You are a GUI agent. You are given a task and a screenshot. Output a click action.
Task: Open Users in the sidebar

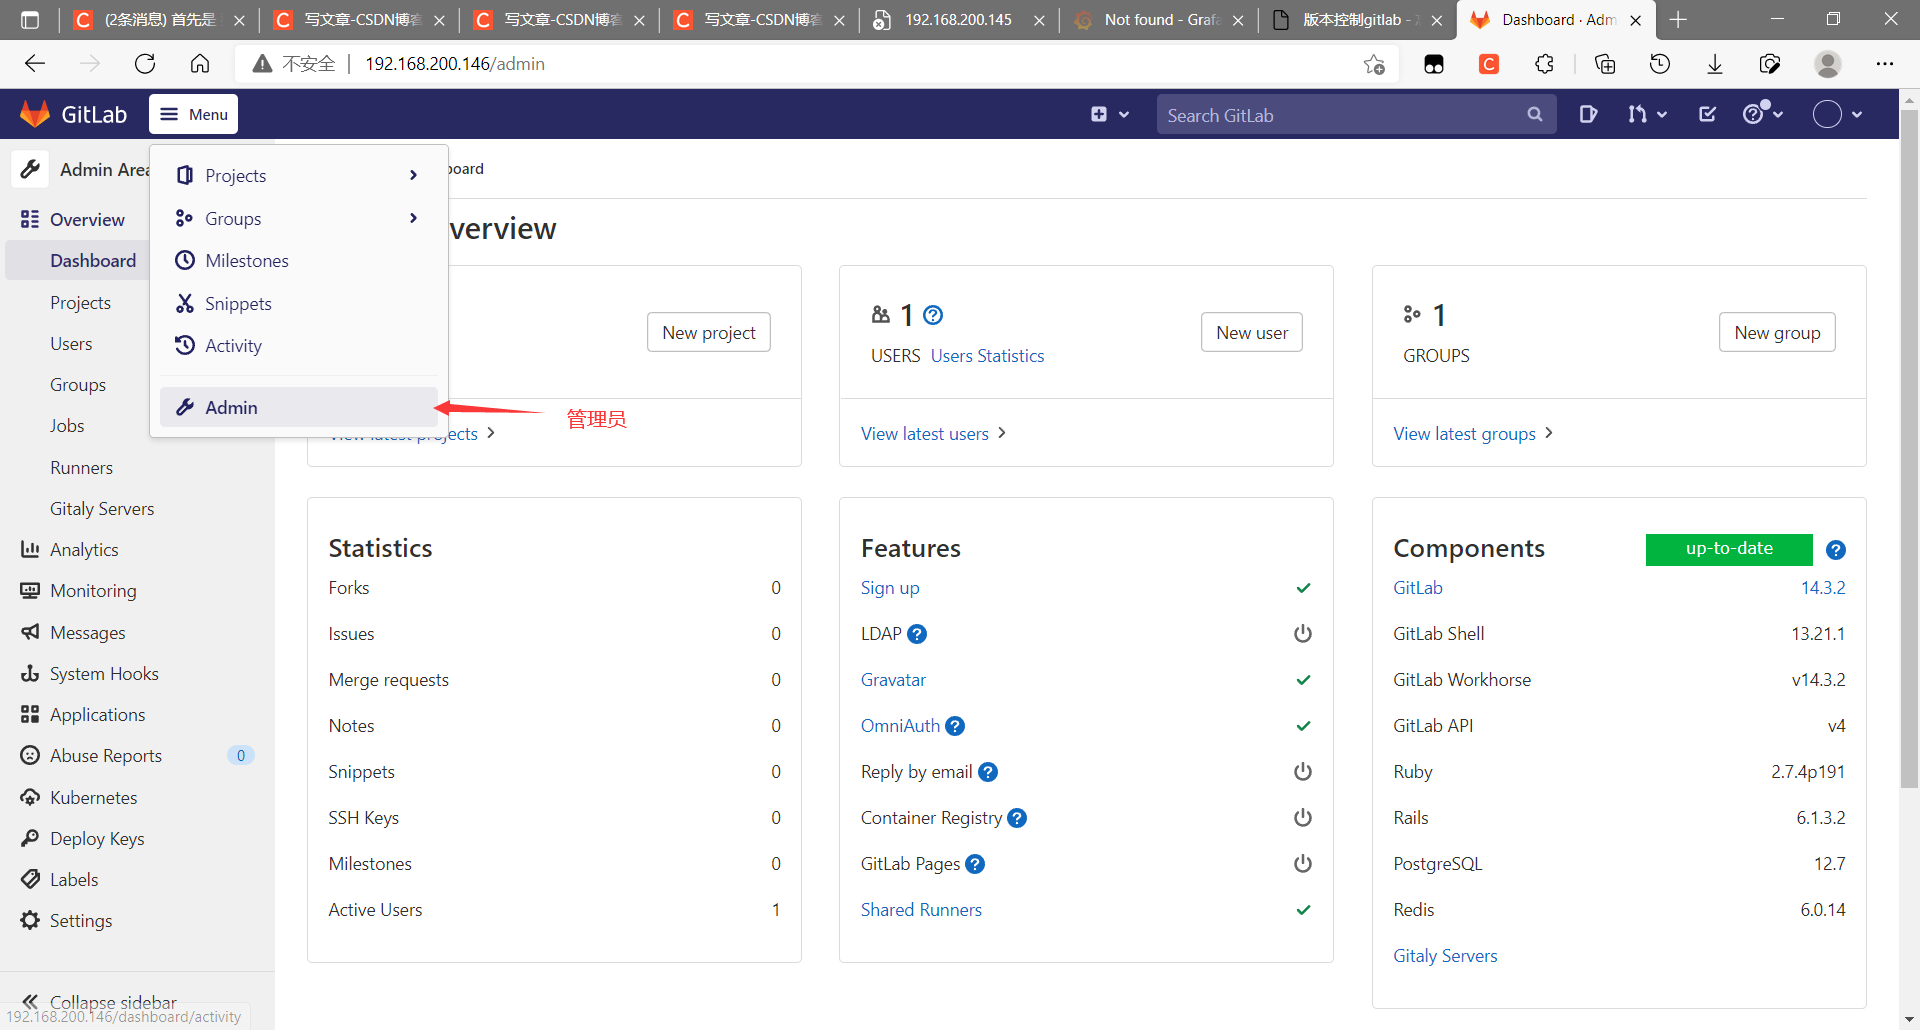click(x=71, y=343)
